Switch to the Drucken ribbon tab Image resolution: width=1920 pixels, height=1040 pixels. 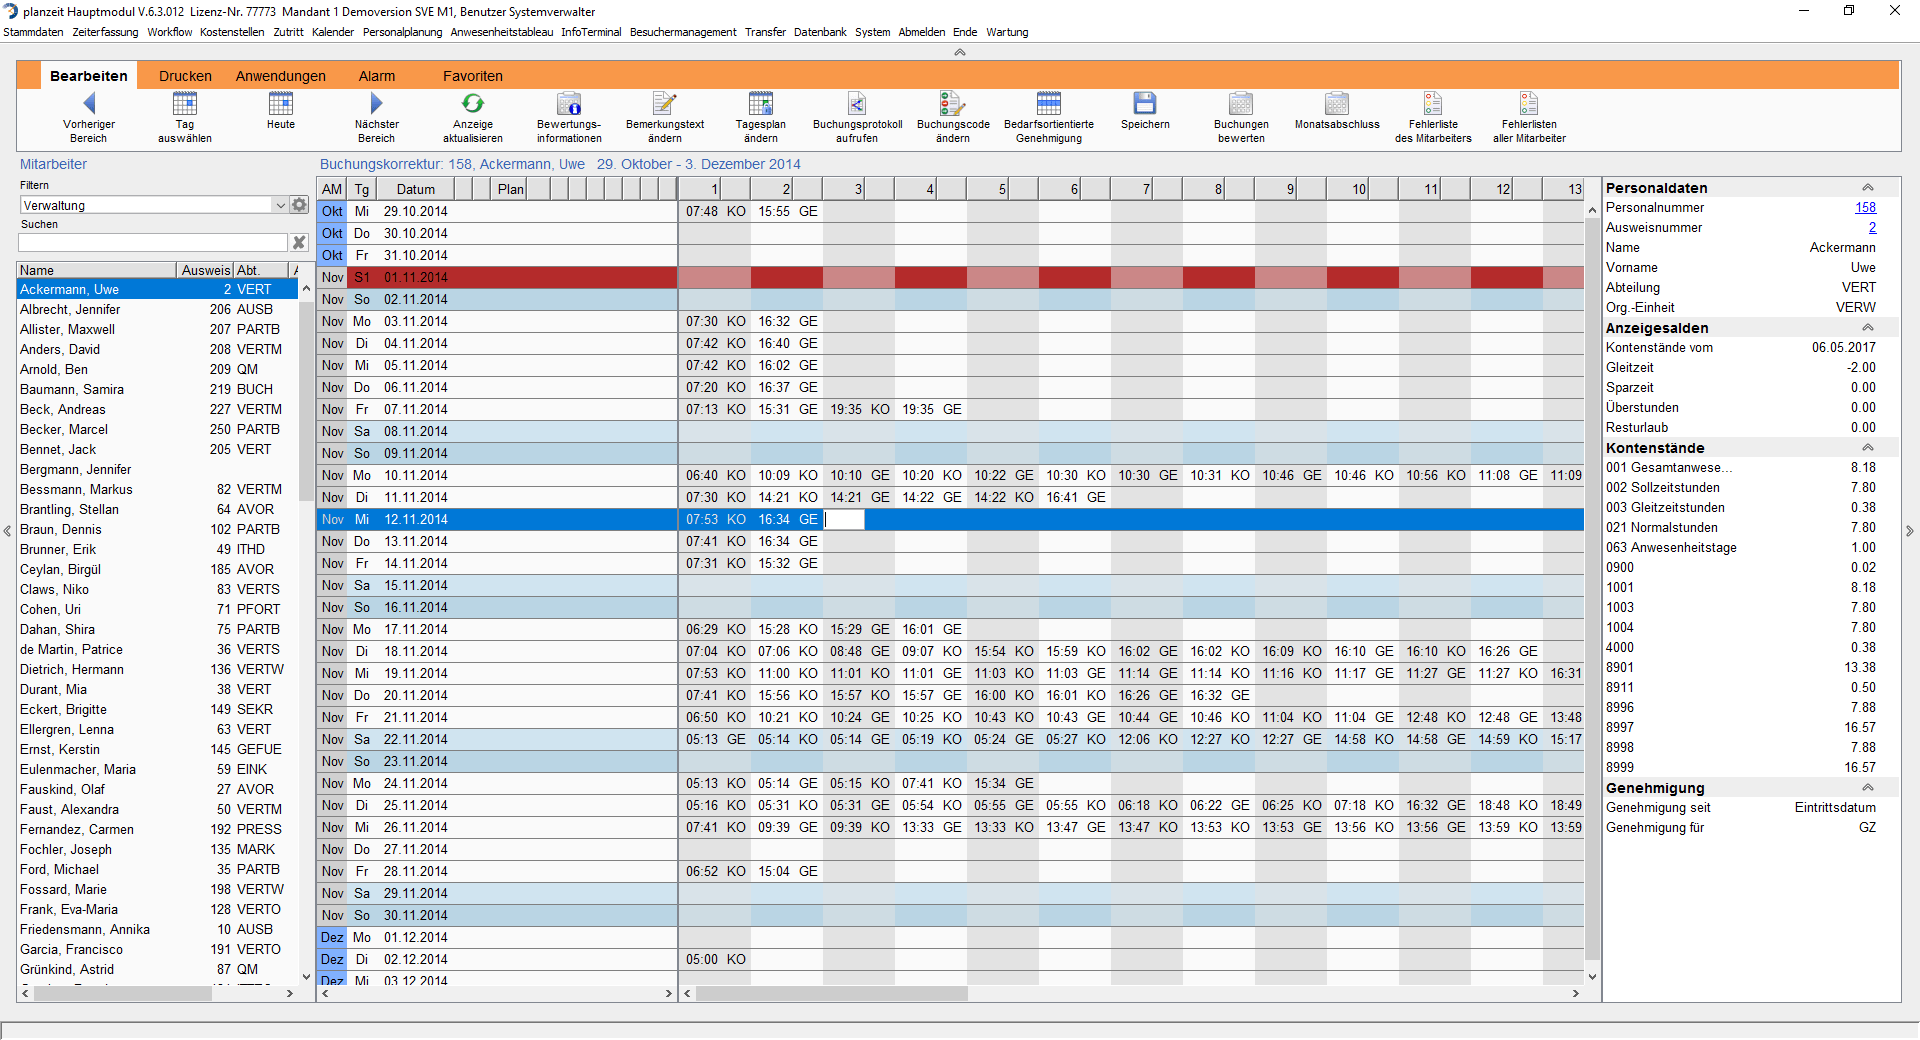[185, 76]
